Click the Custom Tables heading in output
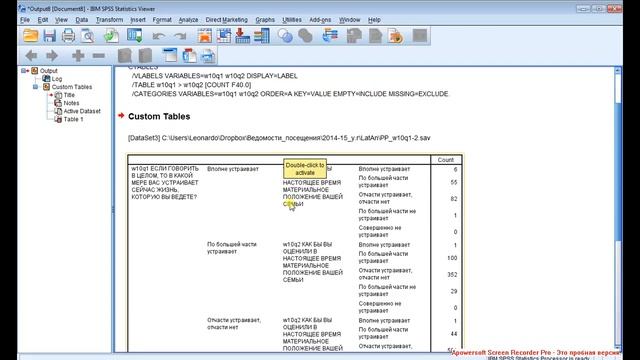 tap(159, 116)
